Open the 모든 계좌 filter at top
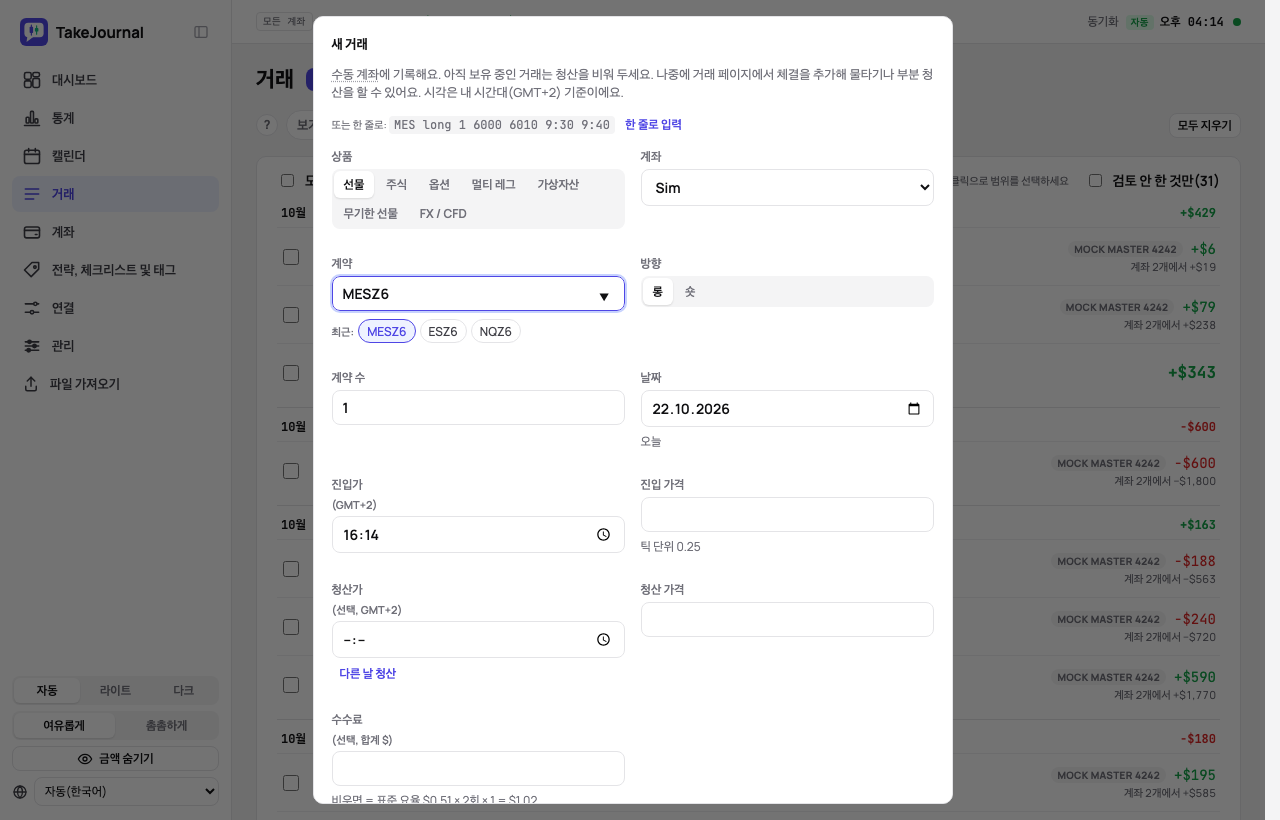Image resolution: width=1280 pixels, height=820 pixels. [283, 21]
